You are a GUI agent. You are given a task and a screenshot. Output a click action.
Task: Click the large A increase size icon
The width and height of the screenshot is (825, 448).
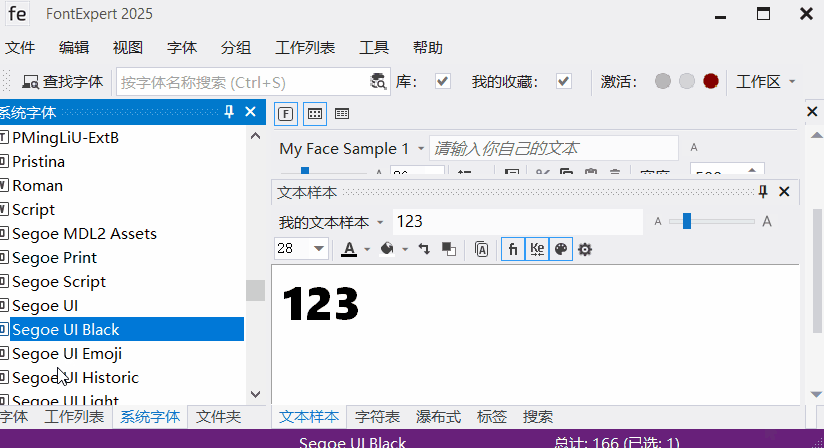[x=767, y=222]
